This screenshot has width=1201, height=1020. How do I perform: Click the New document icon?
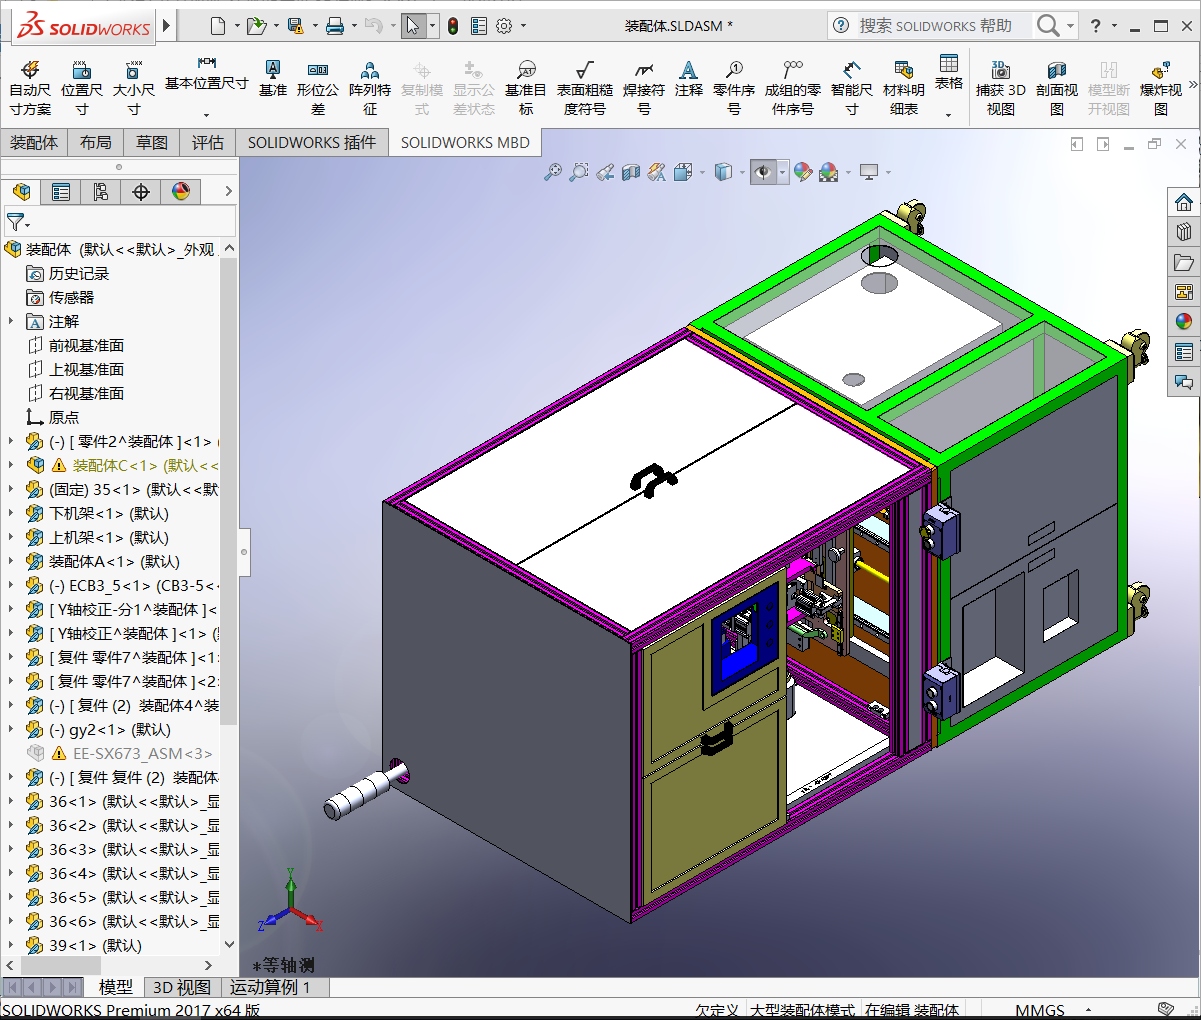pos(217,26)
